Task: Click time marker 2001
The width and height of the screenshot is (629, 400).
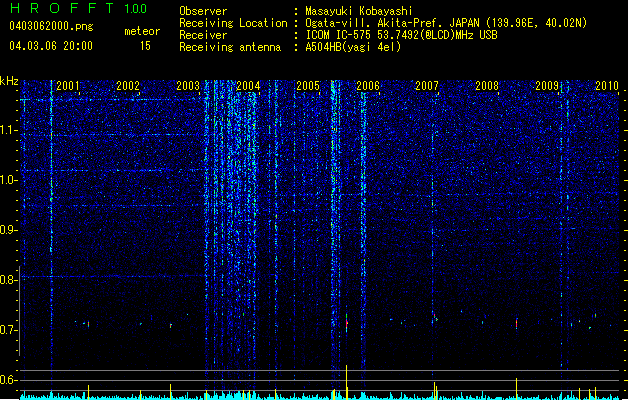Action: click(68, 85)
